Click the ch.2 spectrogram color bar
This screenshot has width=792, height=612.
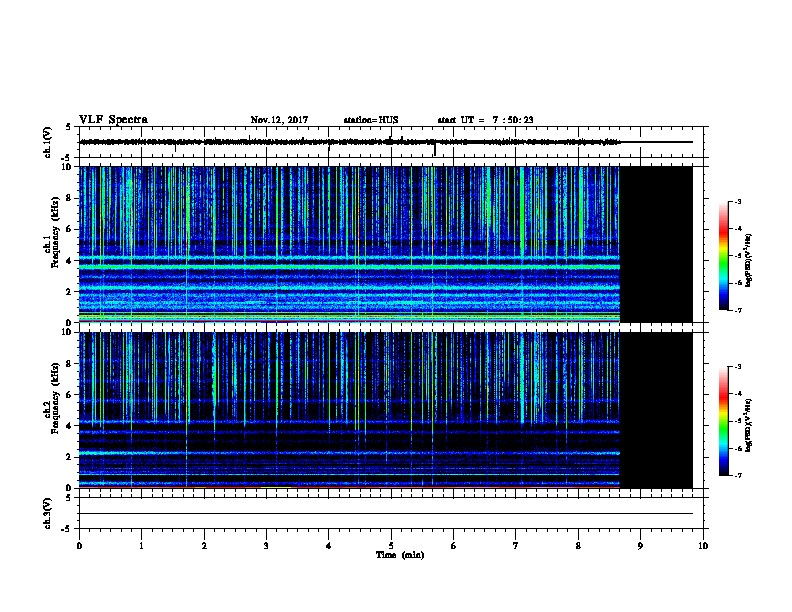723,421
